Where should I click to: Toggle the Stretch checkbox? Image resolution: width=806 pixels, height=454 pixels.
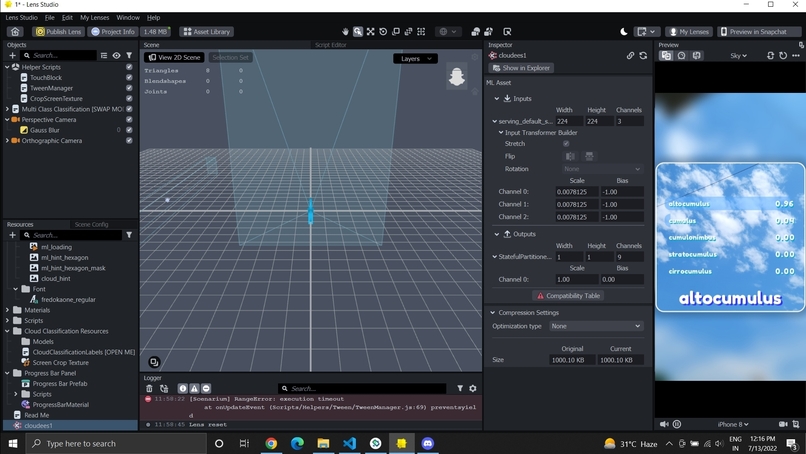click(x=566, y=144)
